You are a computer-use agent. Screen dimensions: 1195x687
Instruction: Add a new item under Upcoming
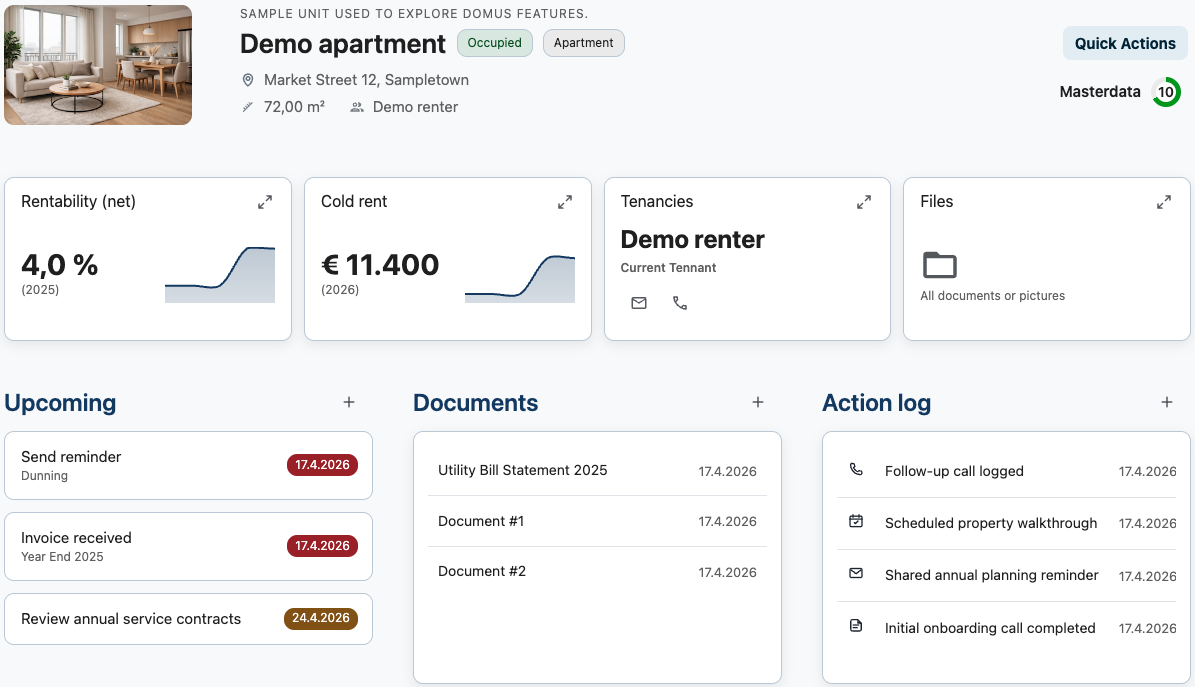[349, 402]
